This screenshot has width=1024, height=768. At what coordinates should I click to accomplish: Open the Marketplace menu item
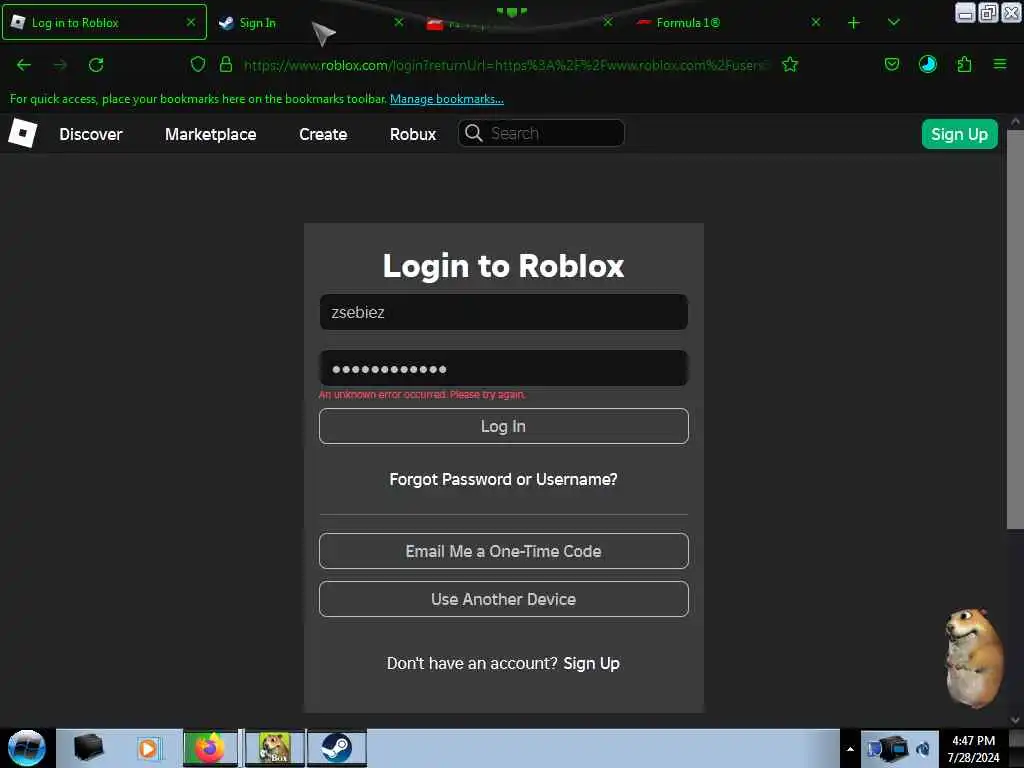[210, 134]
